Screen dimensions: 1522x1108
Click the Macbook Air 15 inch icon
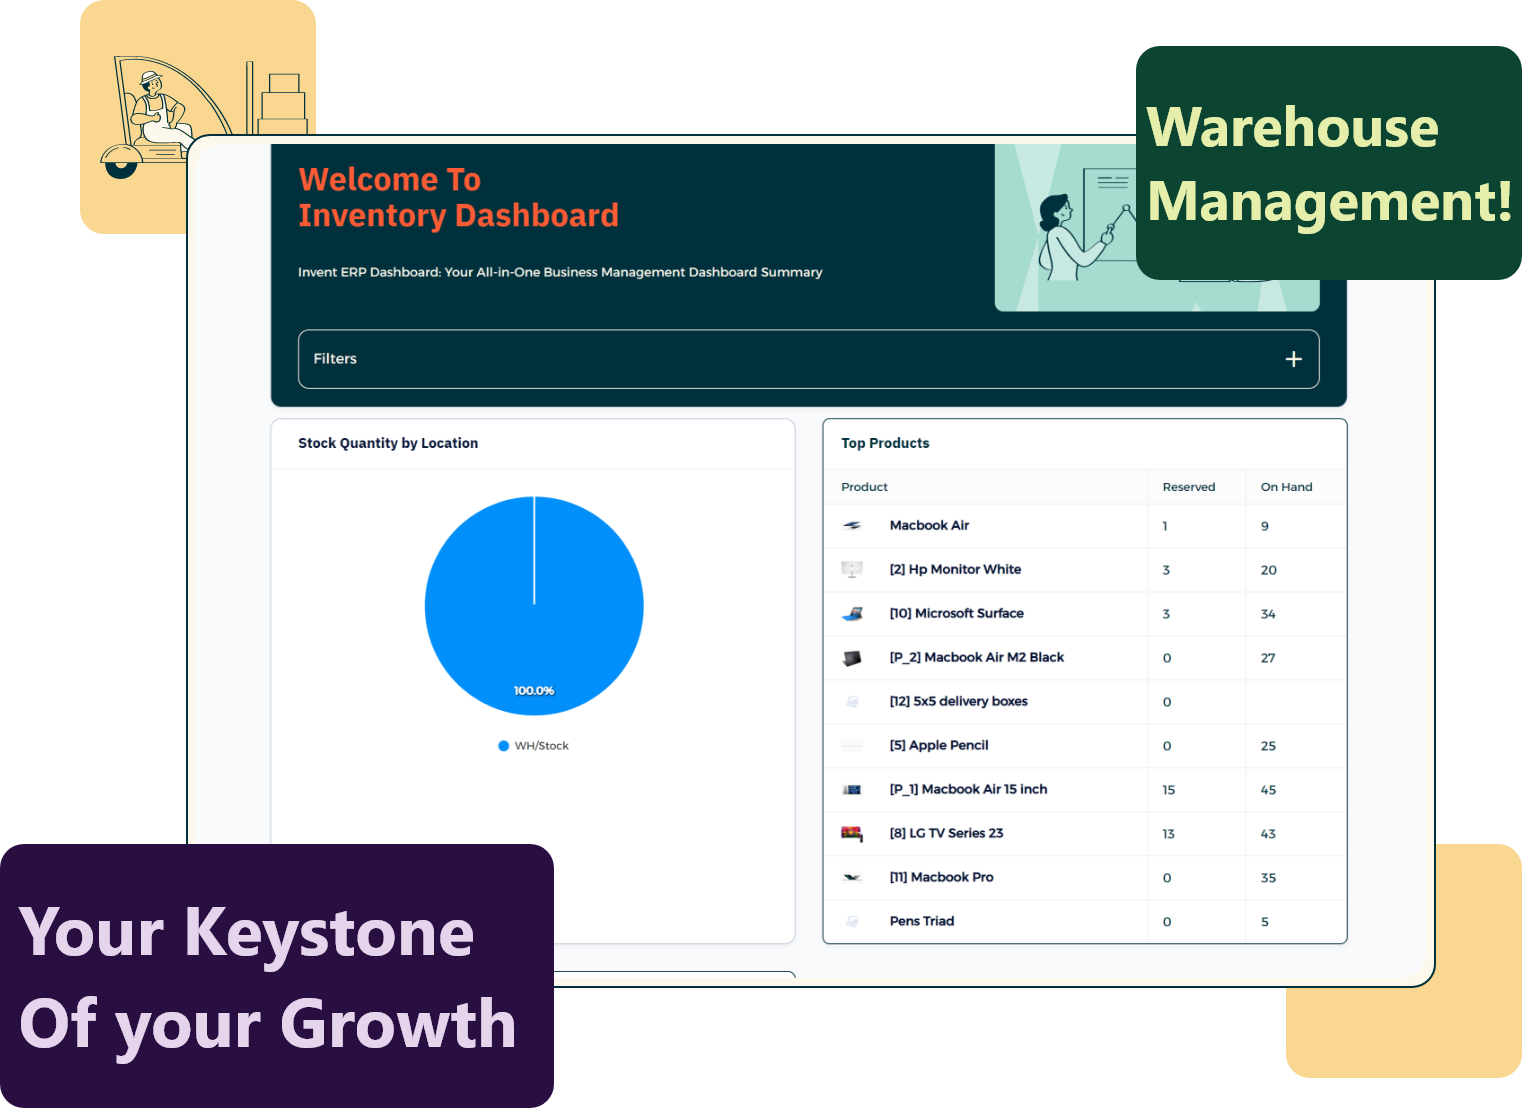[852, 790]
